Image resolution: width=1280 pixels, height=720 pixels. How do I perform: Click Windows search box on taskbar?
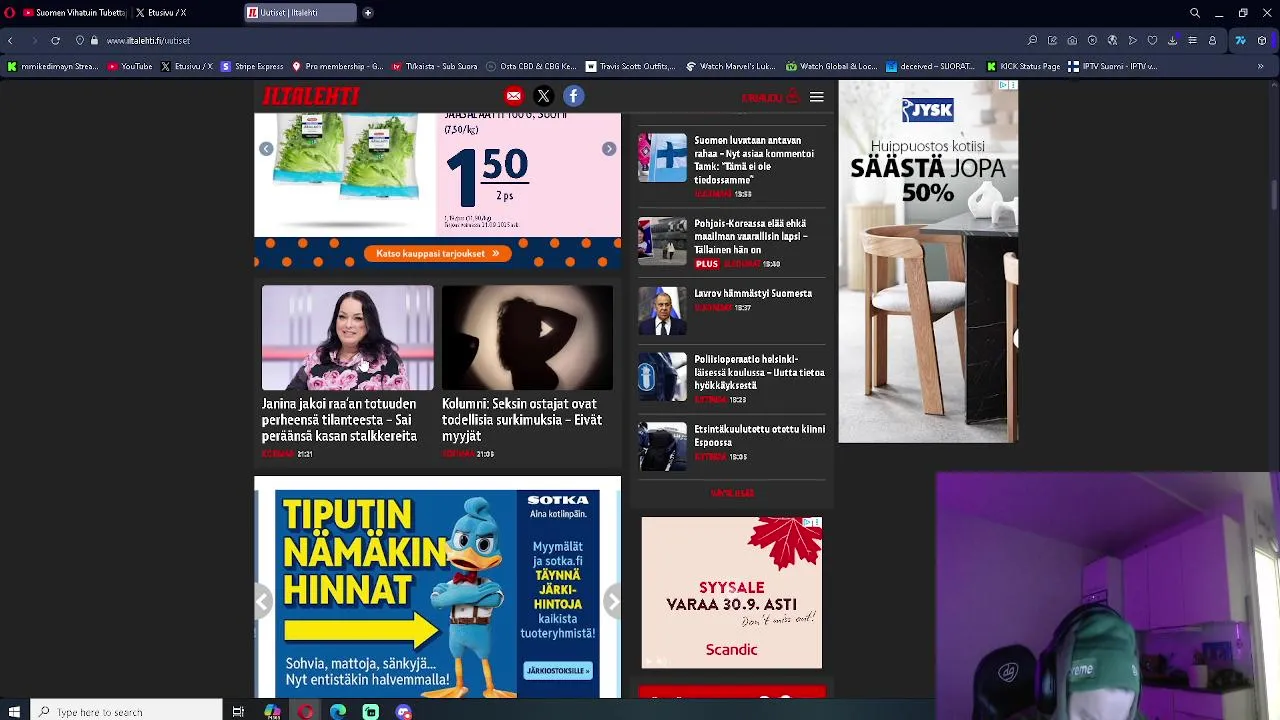click(125, 712)
